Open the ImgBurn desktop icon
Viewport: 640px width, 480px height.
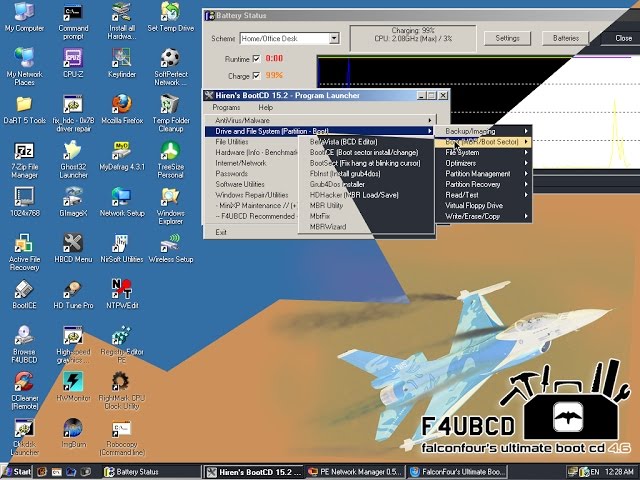[x=73, y=433]
